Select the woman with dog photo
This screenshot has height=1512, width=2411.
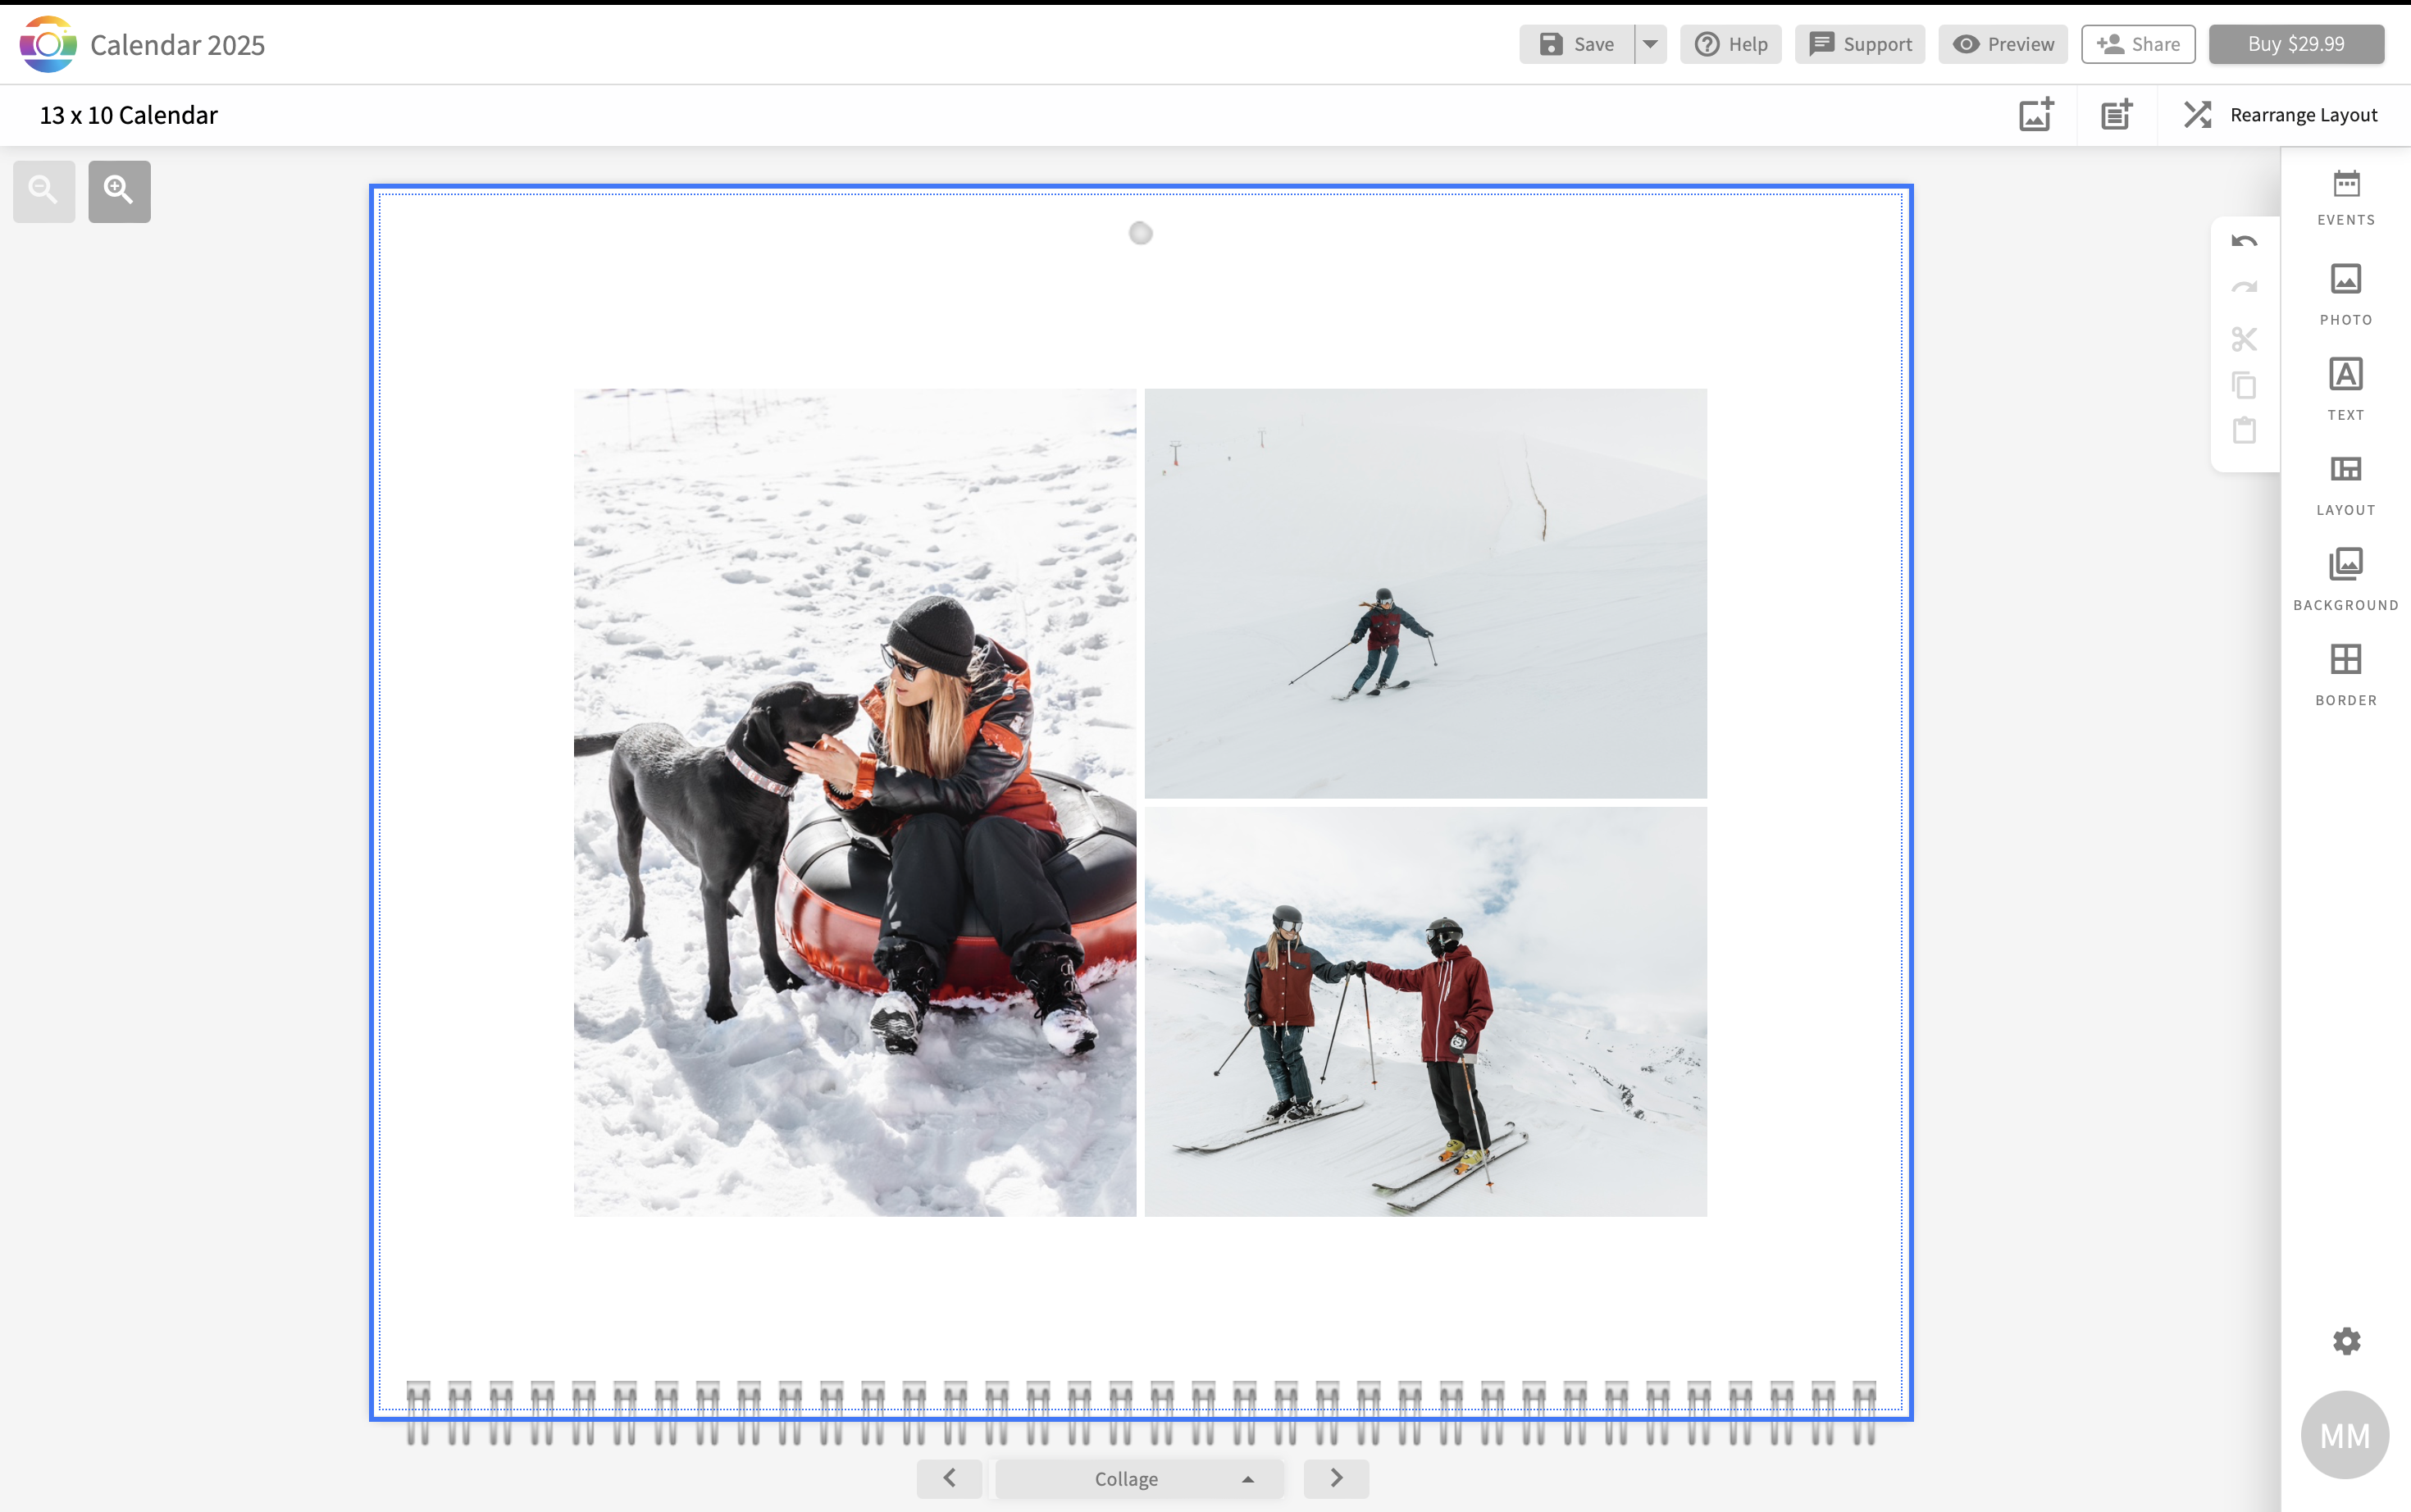click(x=855, y=802)
